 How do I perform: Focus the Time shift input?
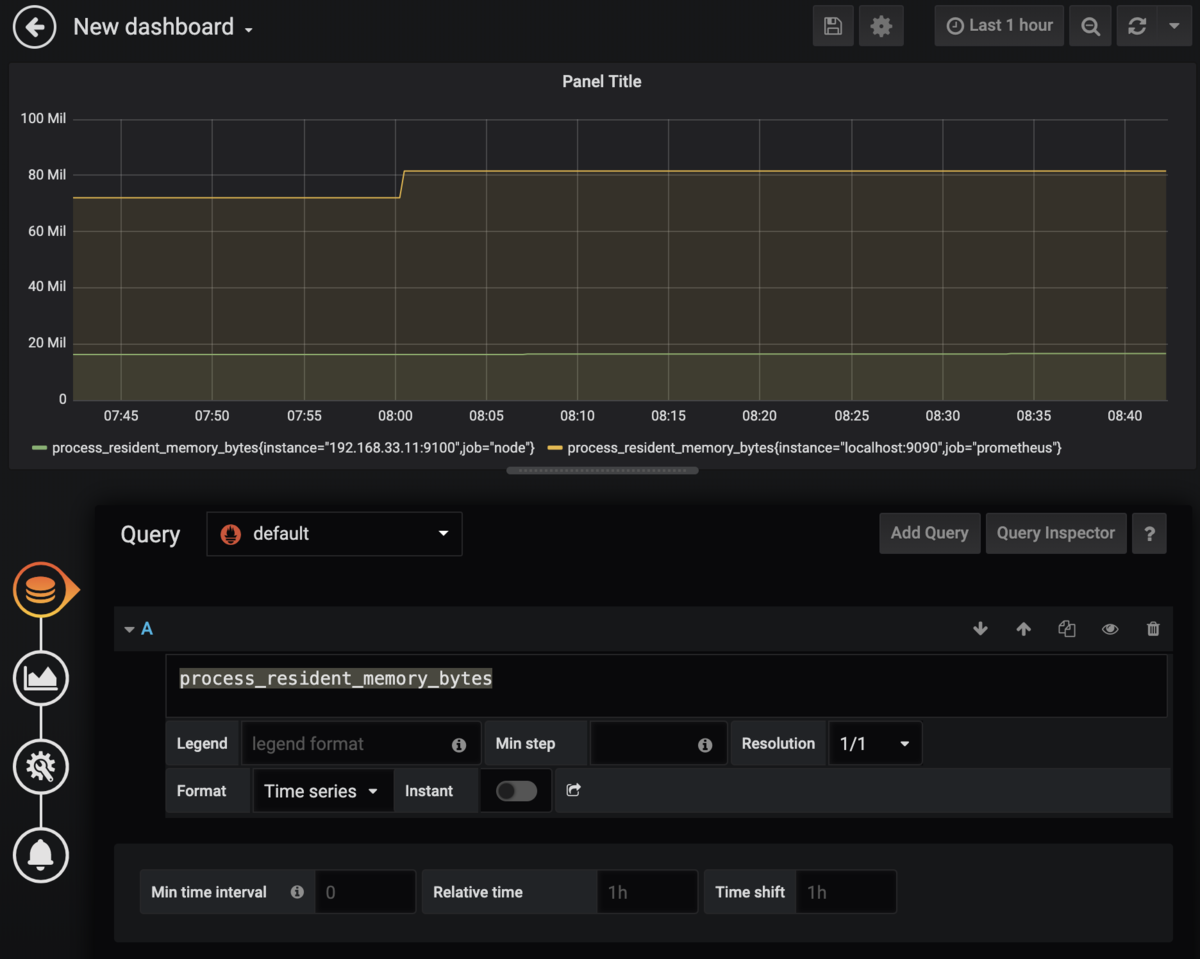coord(846,892)
